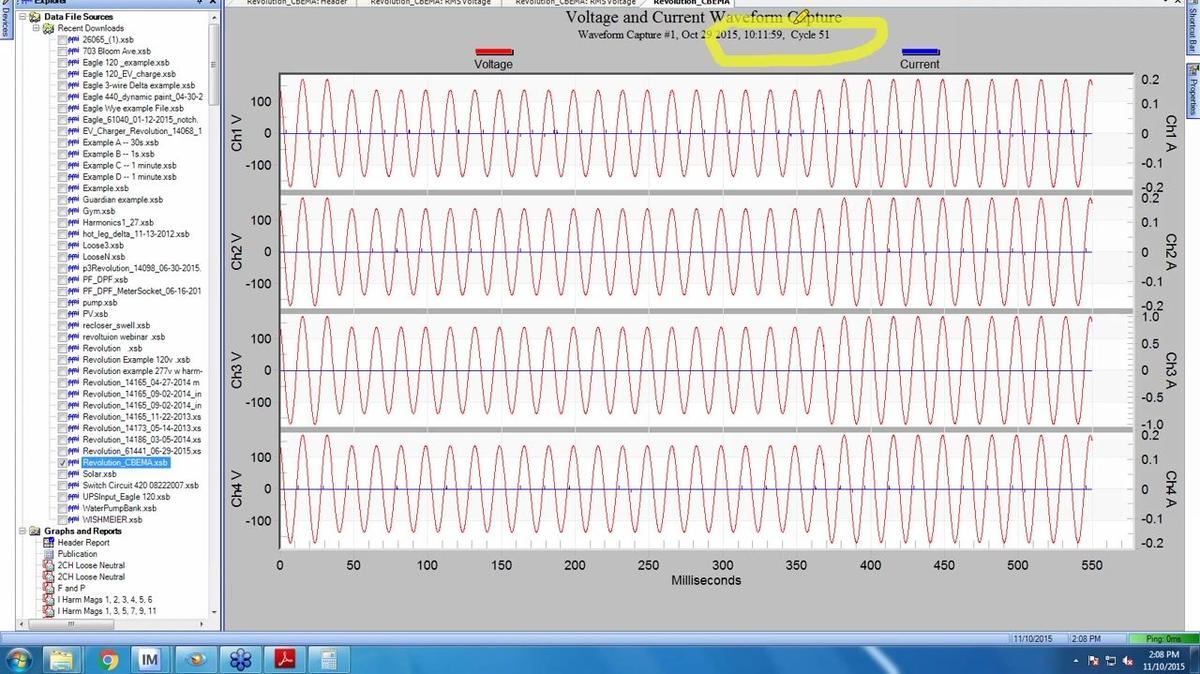Uncheck the Revolution_CBEMA.xsb file checkbox
The image size is (1200, 674).
[64, 463]
